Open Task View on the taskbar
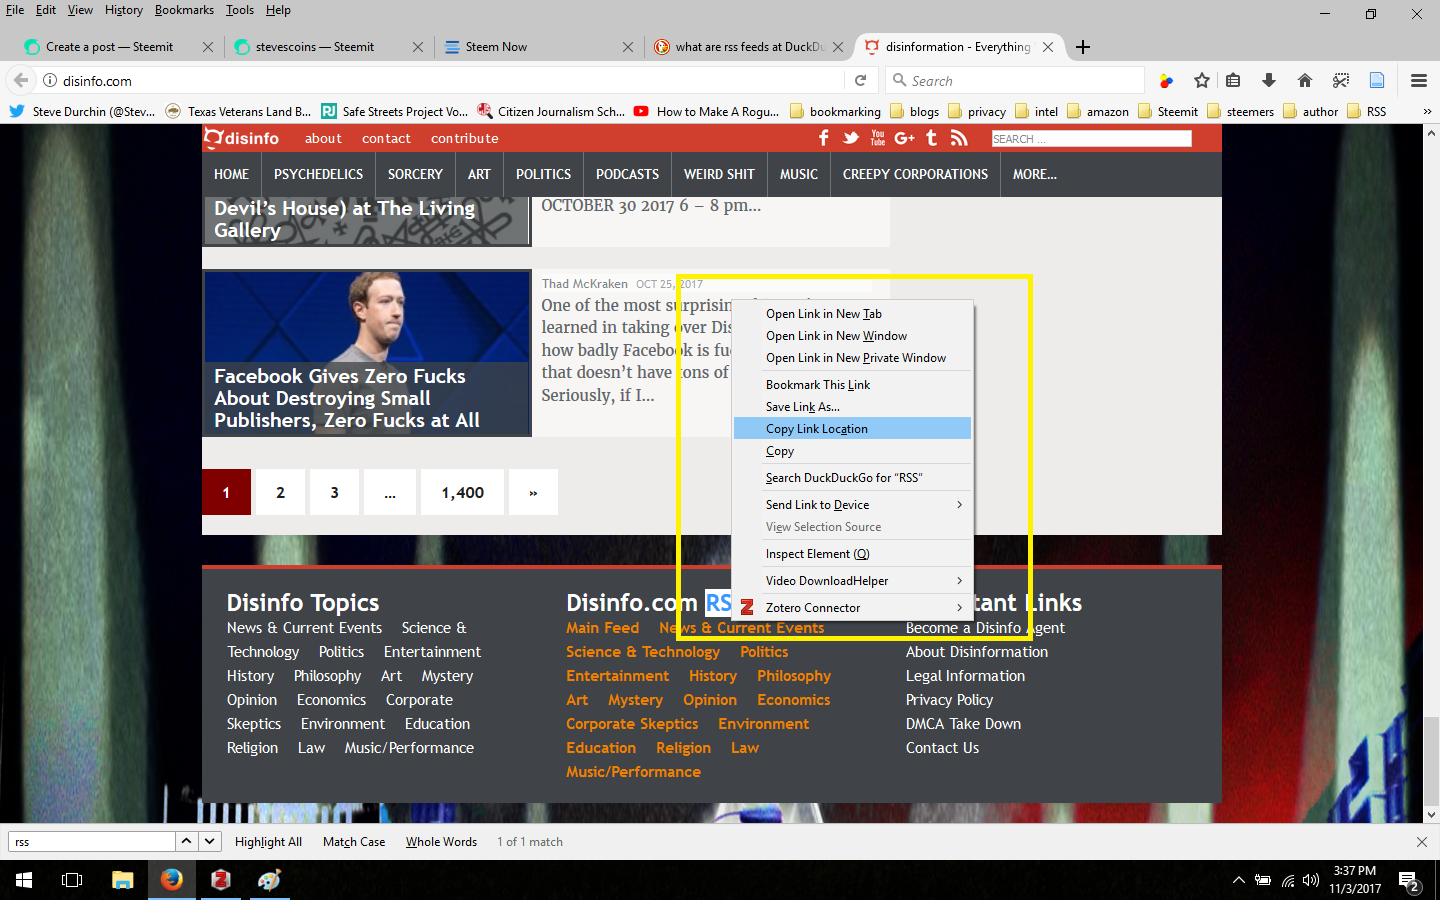 [72, 880]
